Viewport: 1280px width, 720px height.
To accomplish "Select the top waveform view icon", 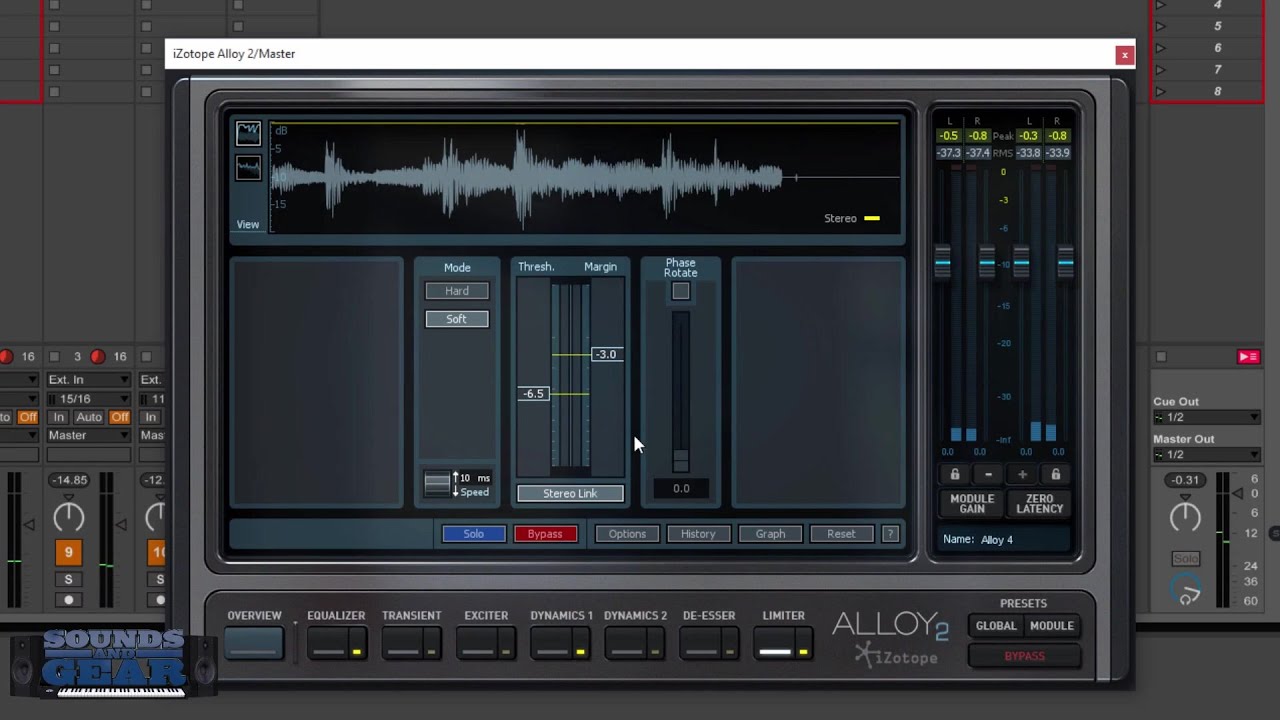I will tap(248, 133).
